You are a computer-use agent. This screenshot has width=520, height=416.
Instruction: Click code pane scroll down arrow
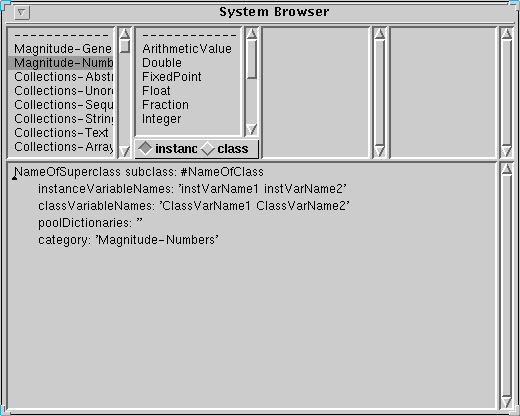point(507,402)
